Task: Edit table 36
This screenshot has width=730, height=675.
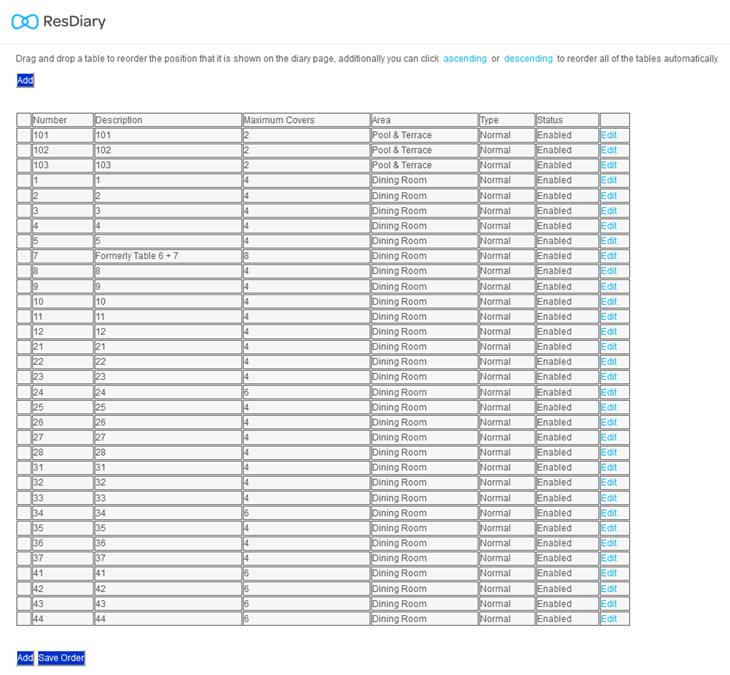Action: tap(608, 543)
